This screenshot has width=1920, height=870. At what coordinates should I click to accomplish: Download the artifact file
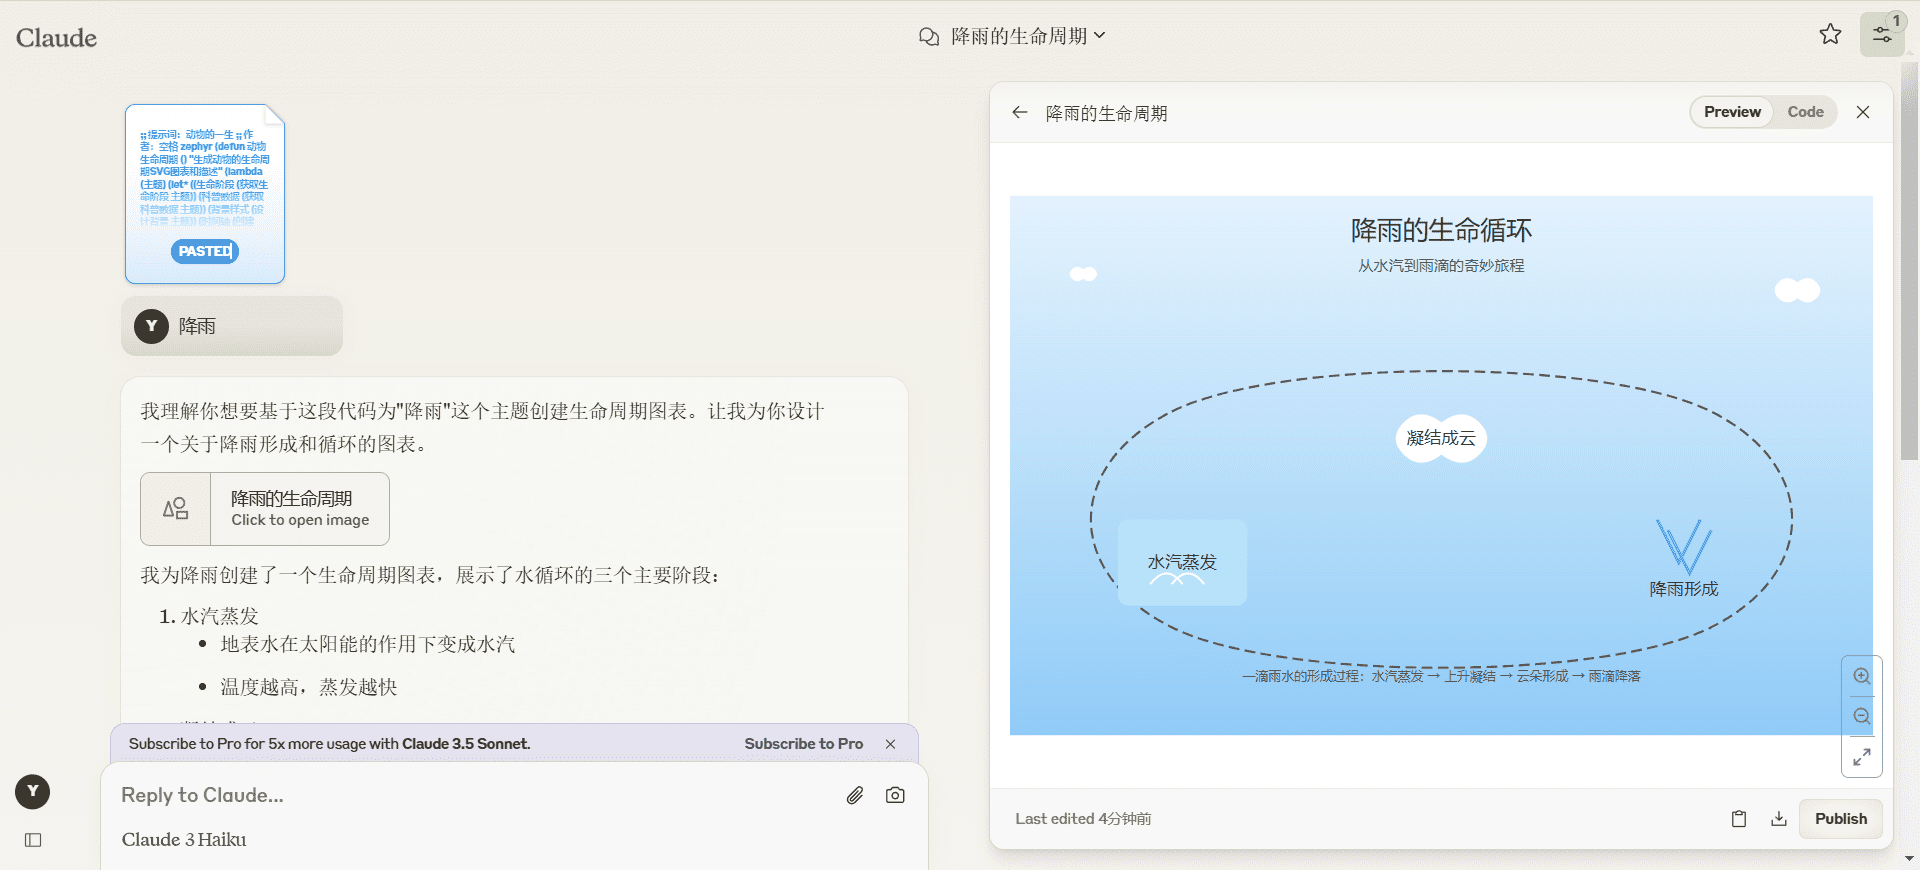coord(1778,819)
